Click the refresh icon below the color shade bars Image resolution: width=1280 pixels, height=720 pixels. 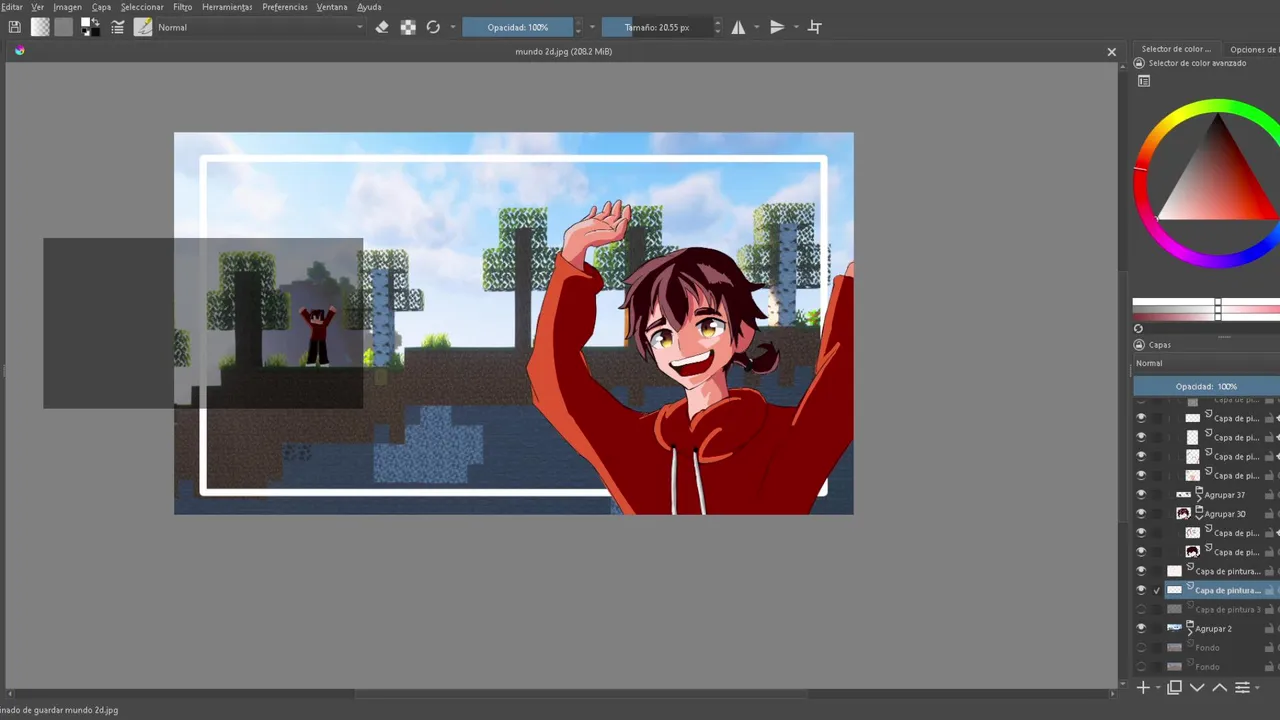[x=1138, y=328]
